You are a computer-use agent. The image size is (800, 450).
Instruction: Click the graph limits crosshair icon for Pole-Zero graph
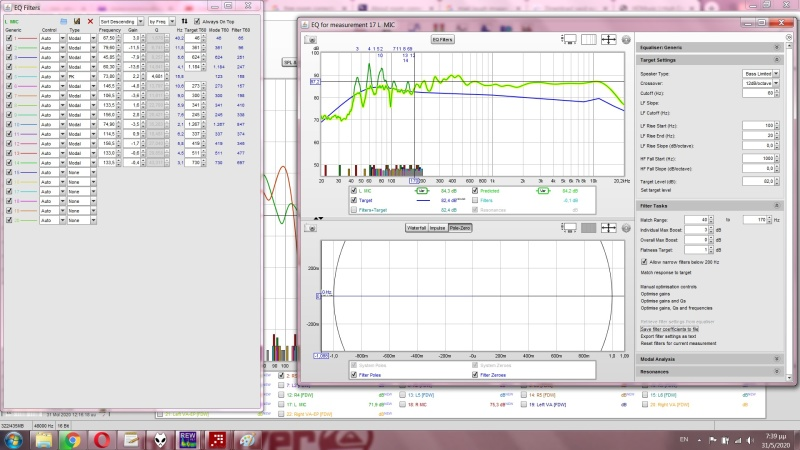[x=608, y=228]
